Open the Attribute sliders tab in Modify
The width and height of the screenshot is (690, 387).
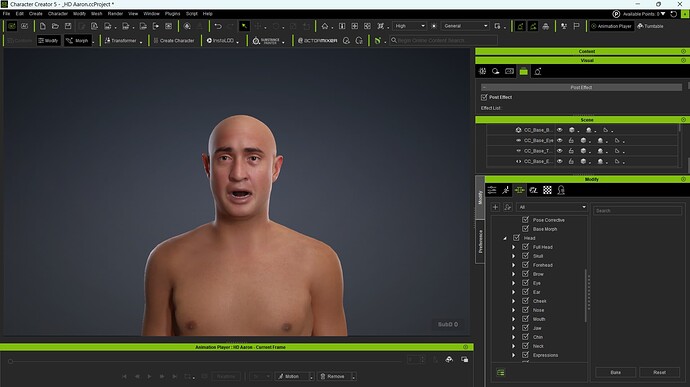tap(492, 190)
